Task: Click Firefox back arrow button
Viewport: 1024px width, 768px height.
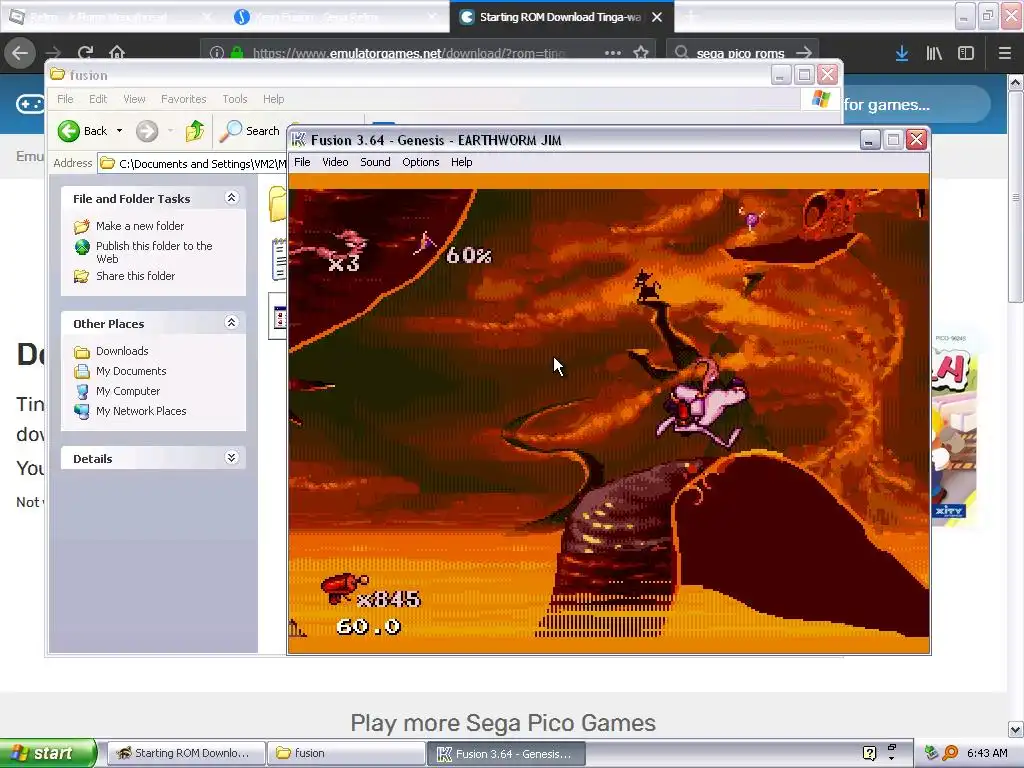Action: [20, 52]
